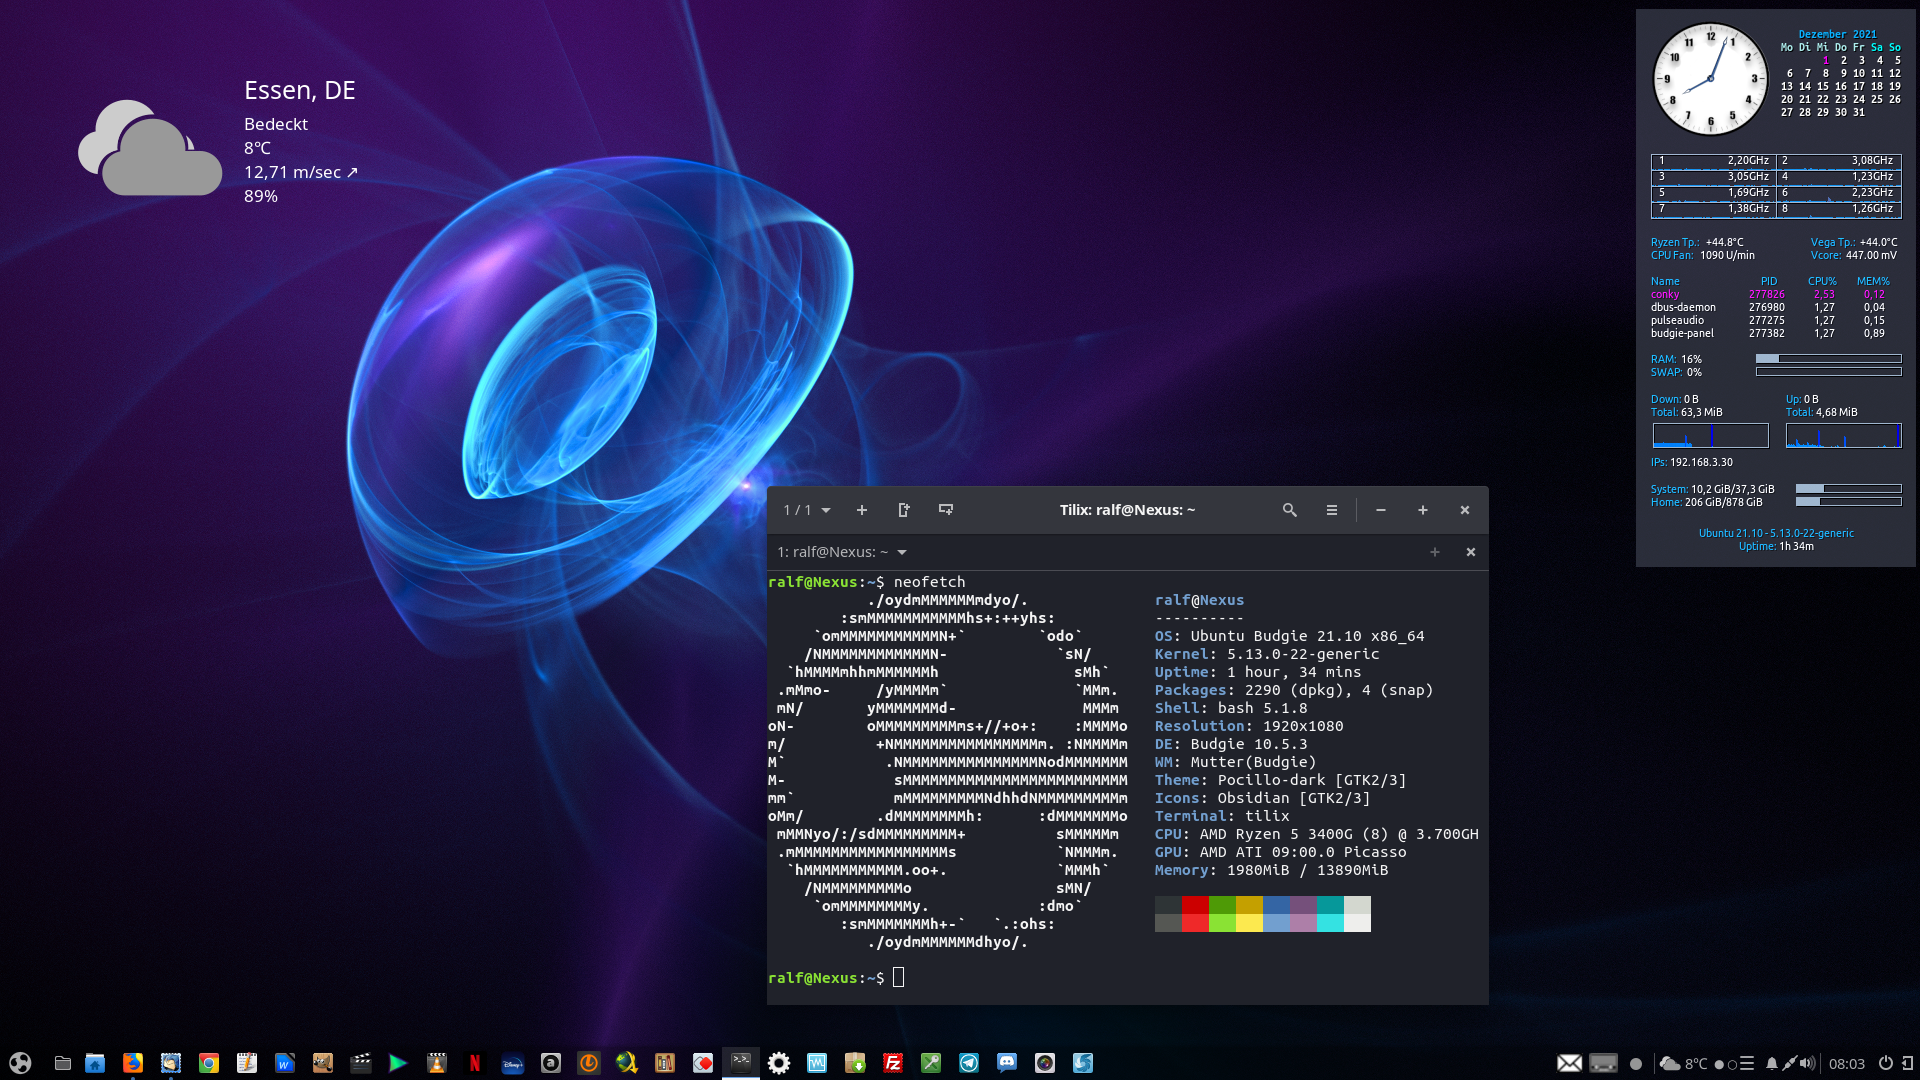This screenshot has width=1920, height=1080.
Task: Open the volume control in tray
Action: (x=1807, y=1063)
